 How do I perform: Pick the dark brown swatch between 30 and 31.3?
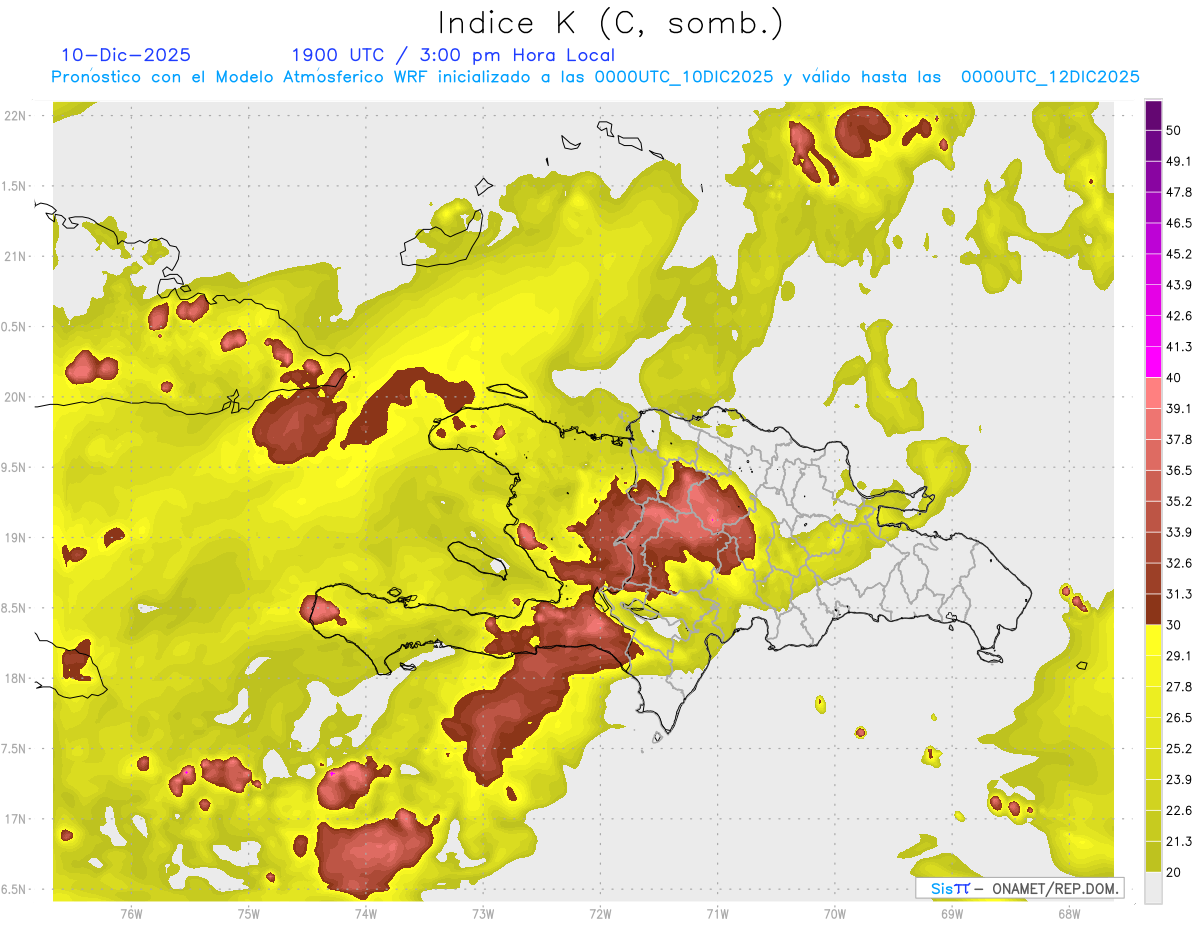[1153, 609]
